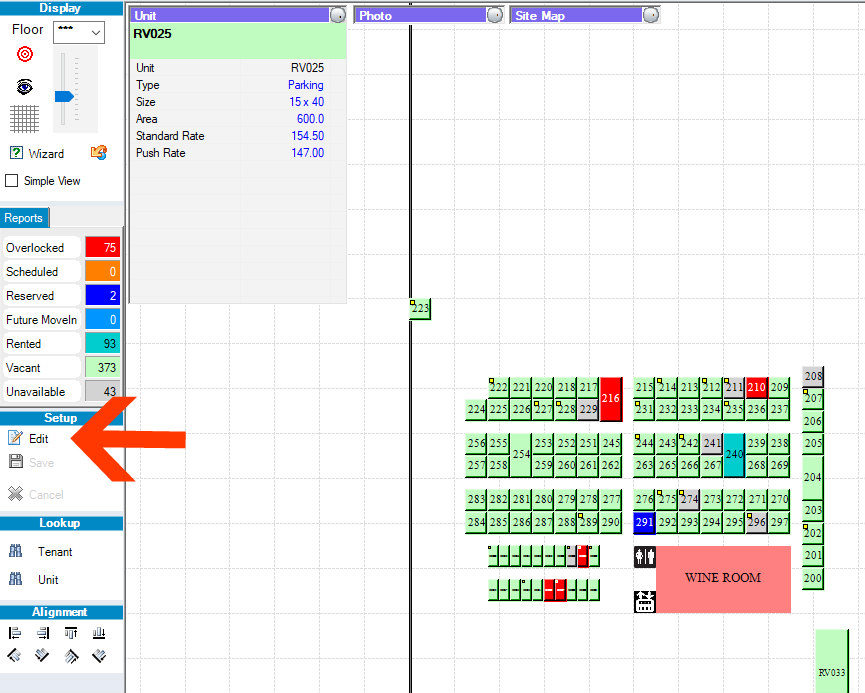This screenshot has height=693, width=865.
Task: Select the Rented report row
Action: click(x=61, y=344)
